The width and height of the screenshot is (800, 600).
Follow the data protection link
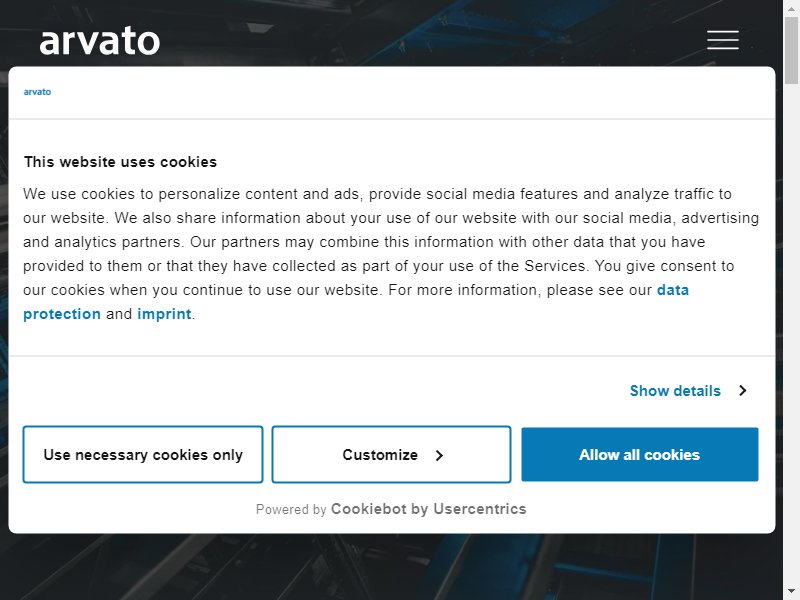[356, 302]
